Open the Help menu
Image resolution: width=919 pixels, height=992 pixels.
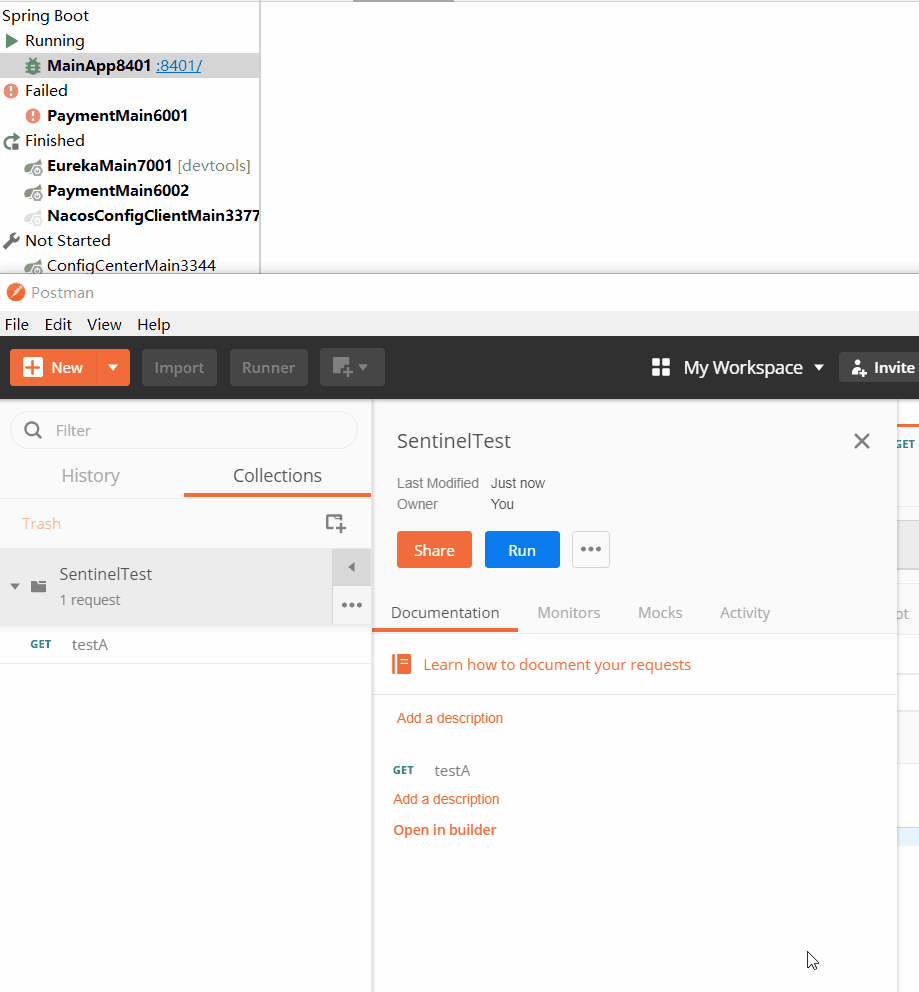point(154,325)
